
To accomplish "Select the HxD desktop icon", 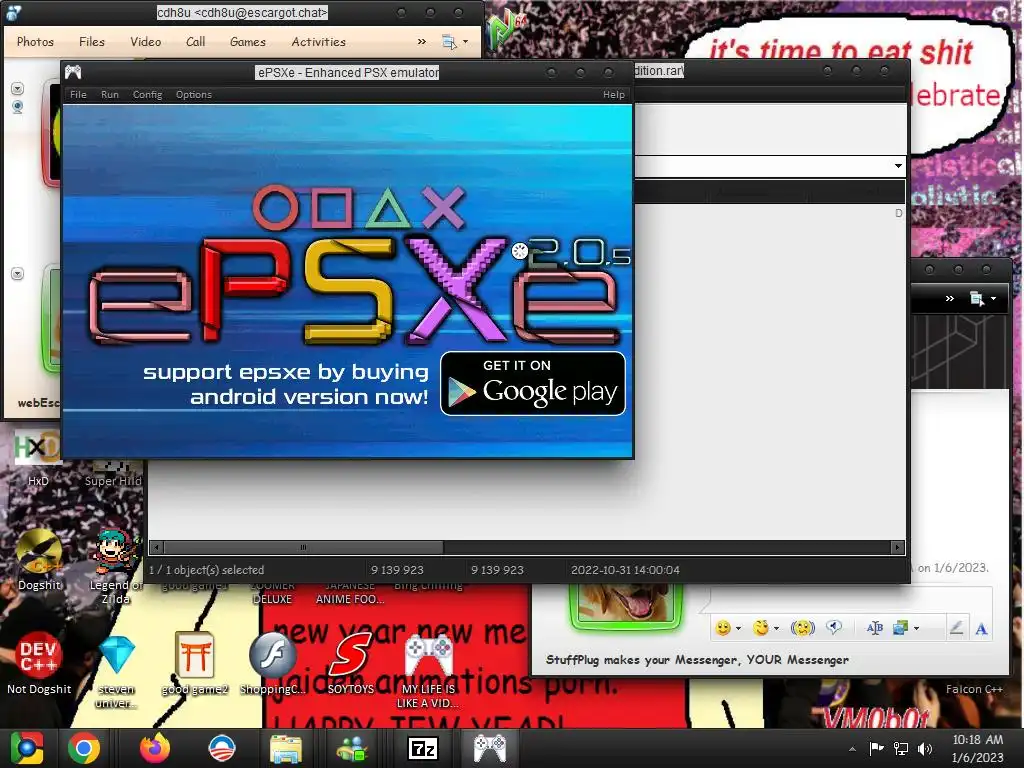I will tap(38, 457).
